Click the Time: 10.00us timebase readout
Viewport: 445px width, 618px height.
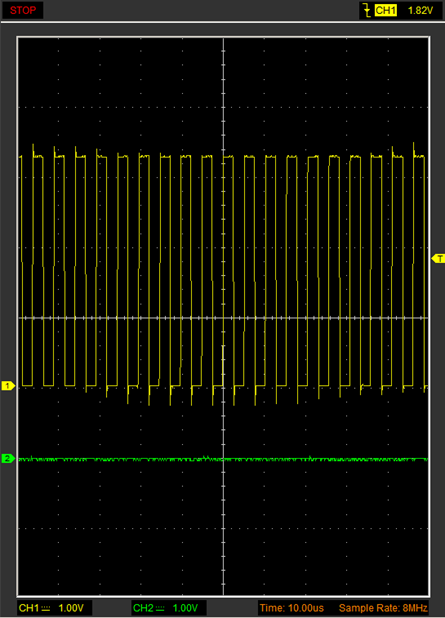tap(292, 608)
